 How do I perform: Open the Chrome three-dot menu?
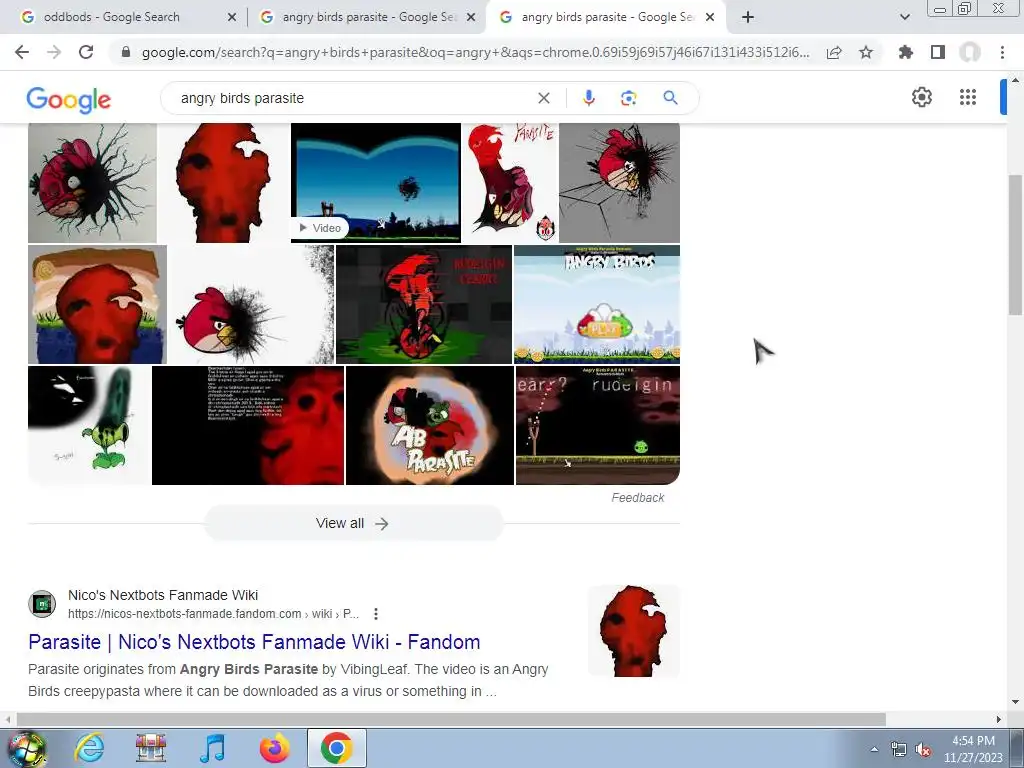pyautogui.click(x=1002, y=52)
